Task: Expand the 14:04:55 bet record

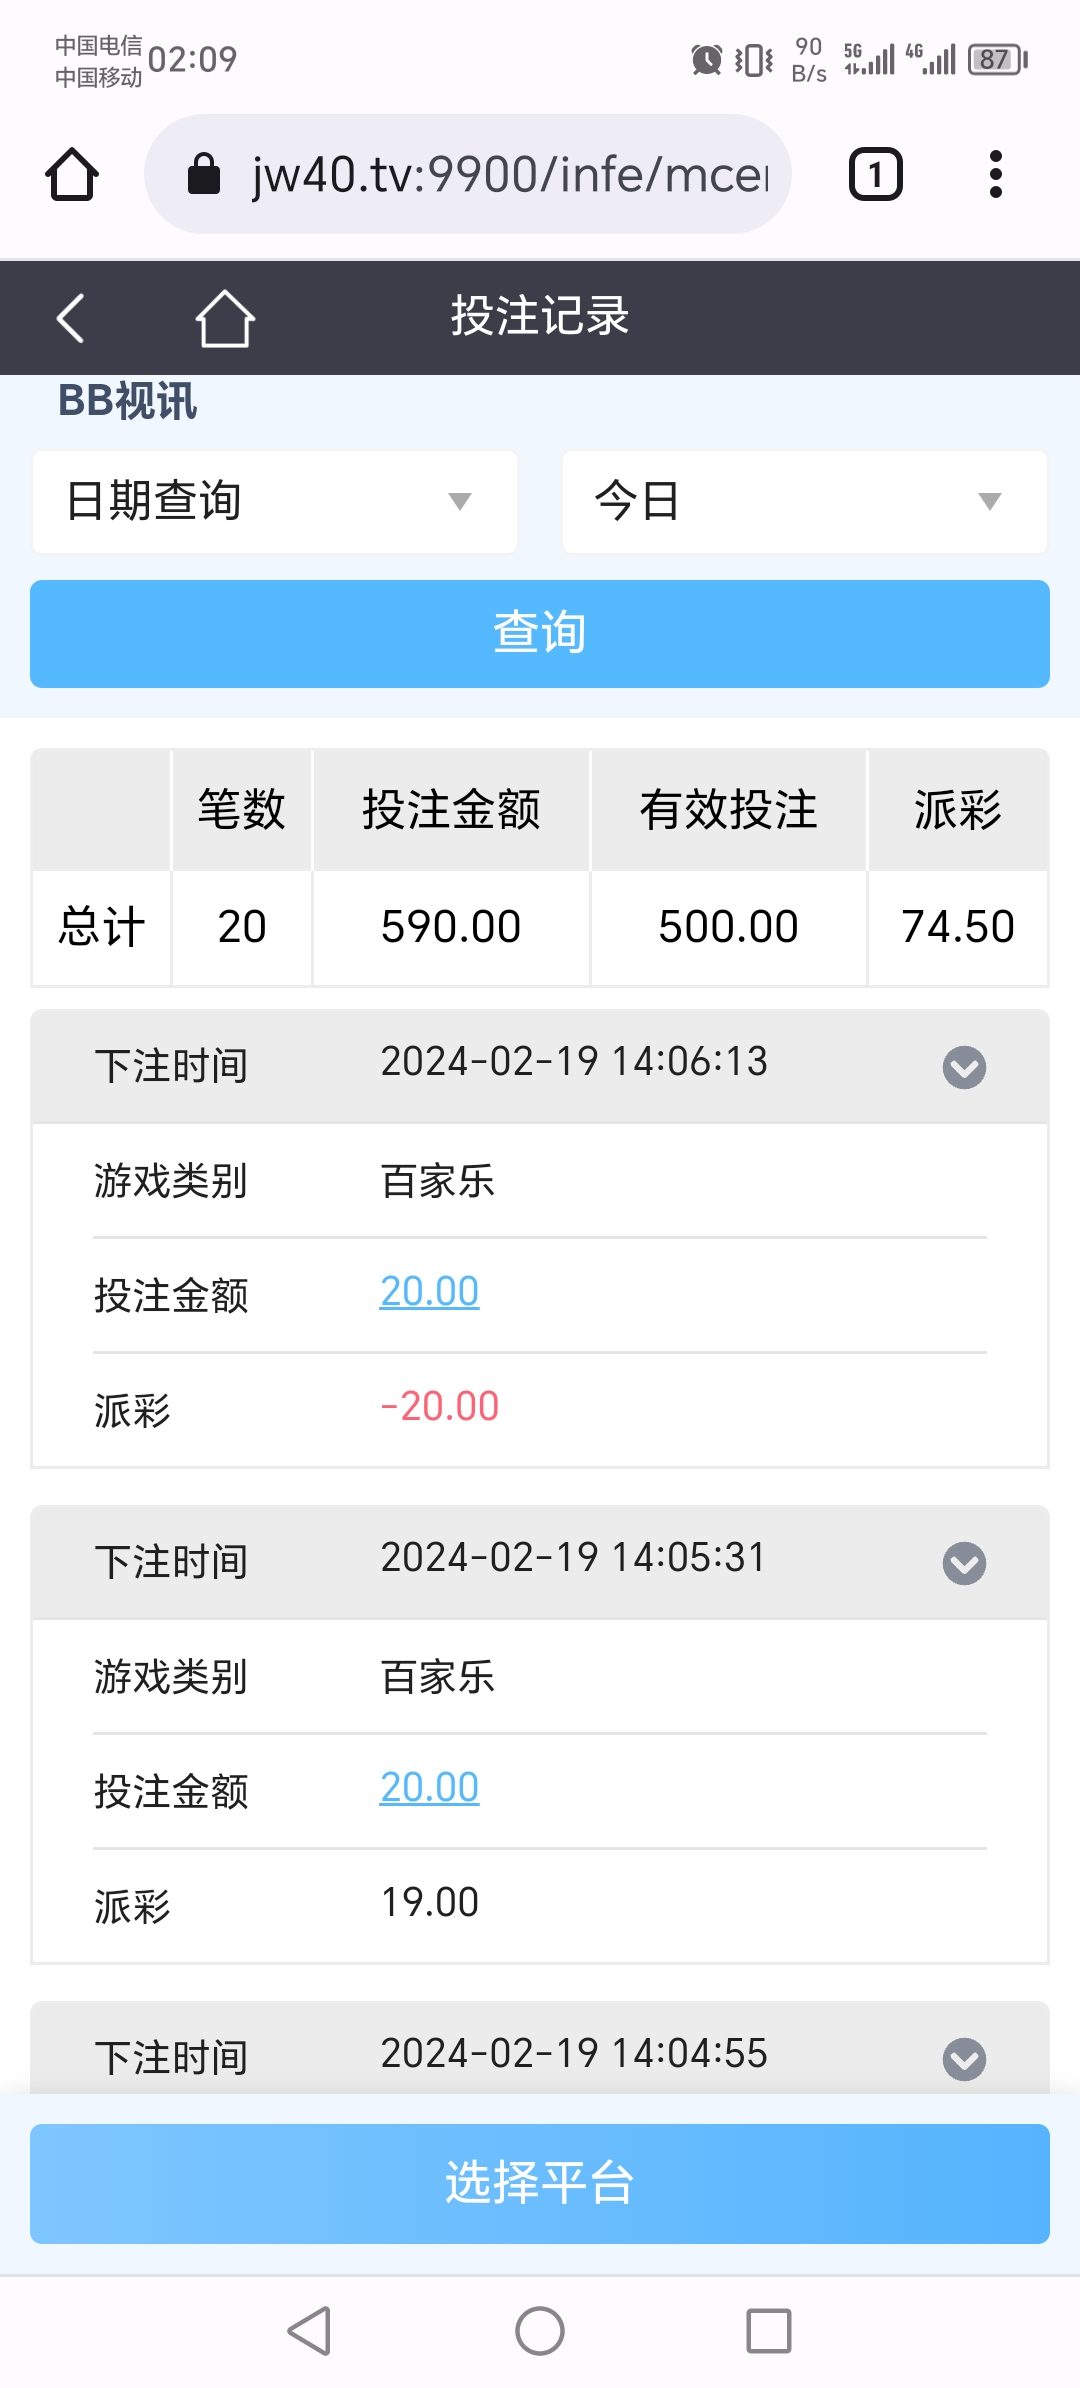Action: 964,2059
